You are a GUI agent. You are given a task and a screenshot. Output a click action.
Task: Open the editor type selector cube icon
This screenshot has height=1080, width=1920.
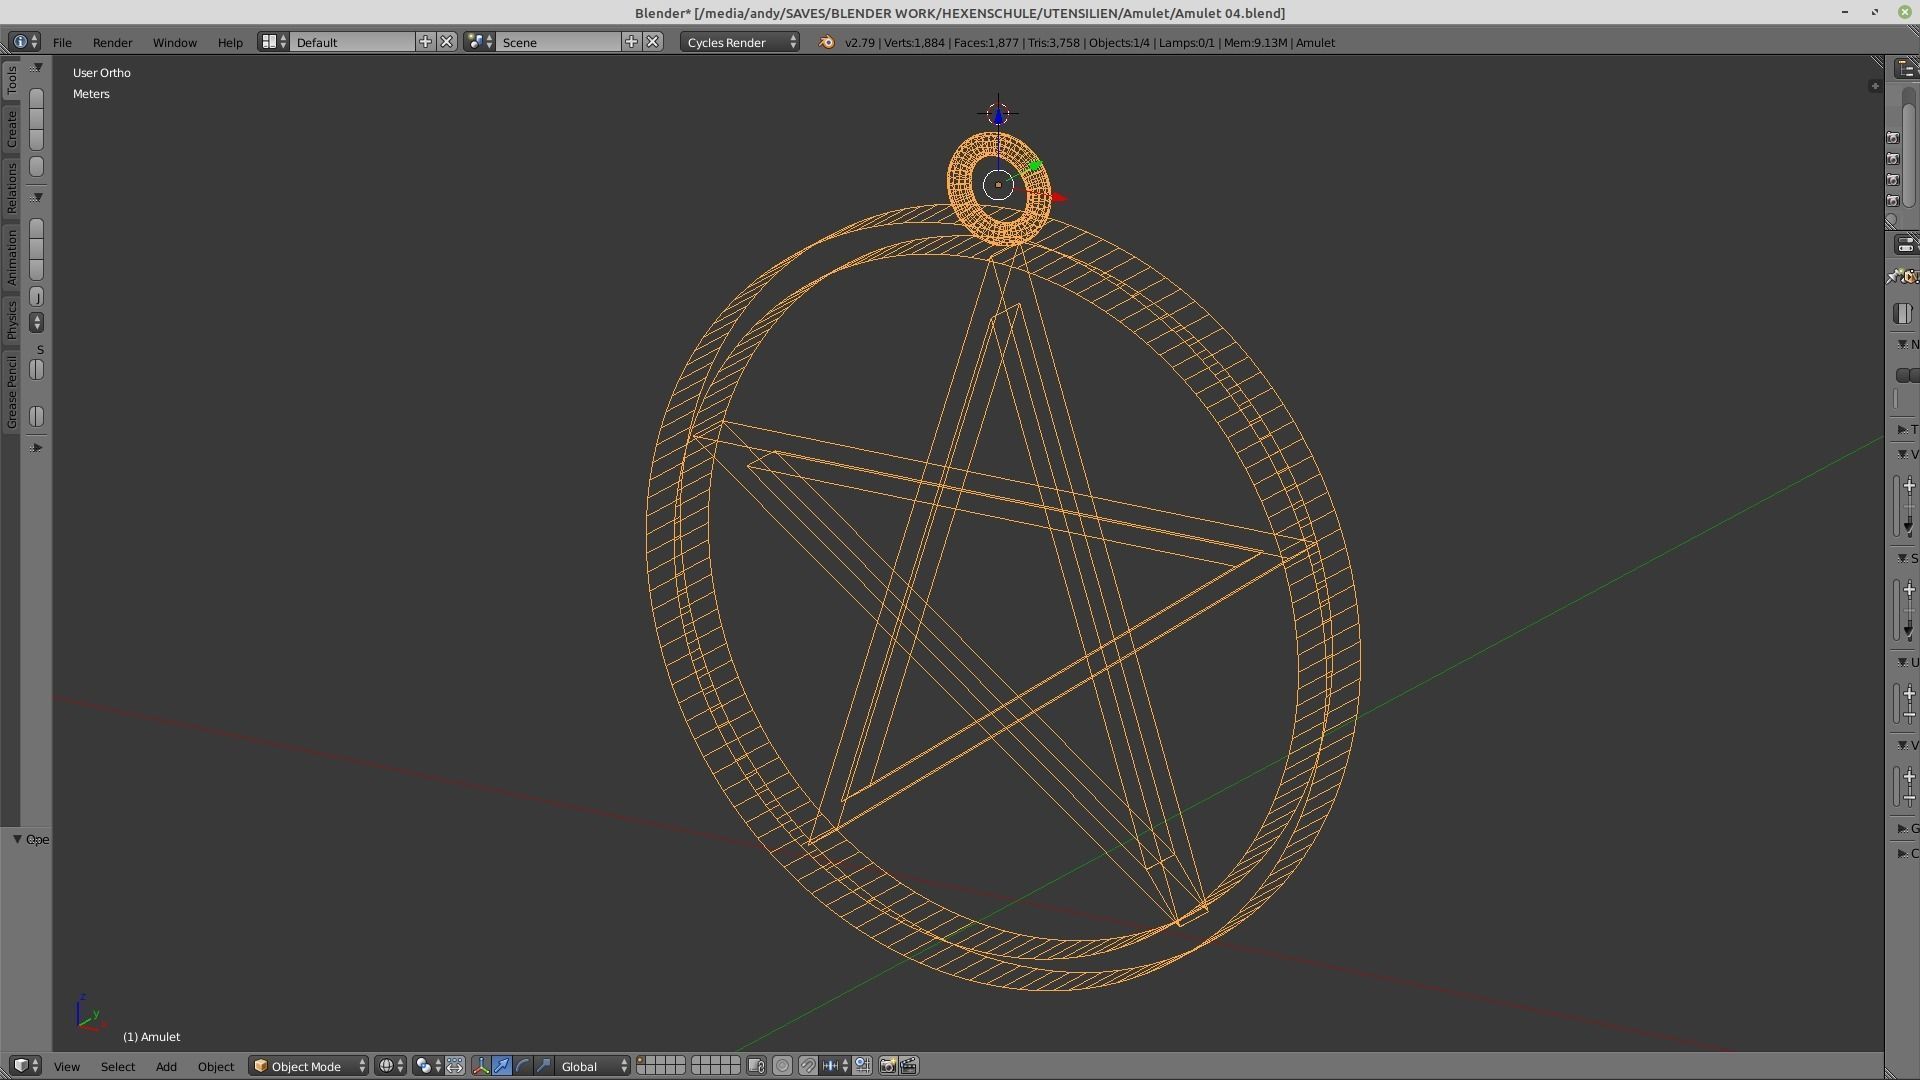coord(22,1066)
